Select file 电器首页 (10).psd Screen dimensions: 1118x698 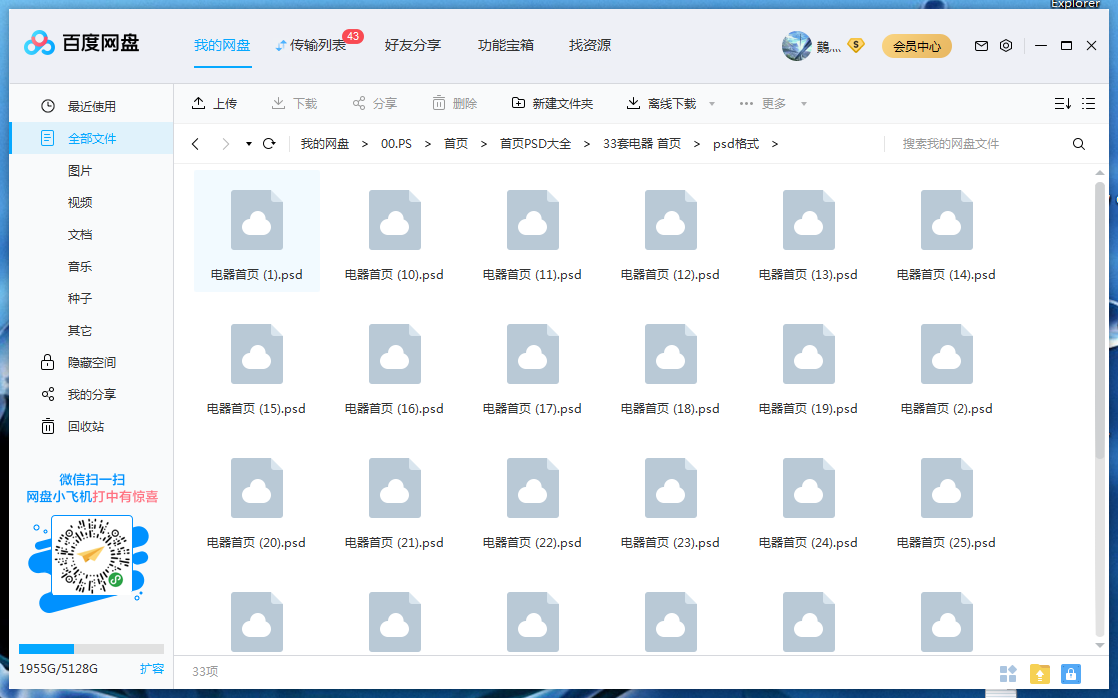(394, 235)
